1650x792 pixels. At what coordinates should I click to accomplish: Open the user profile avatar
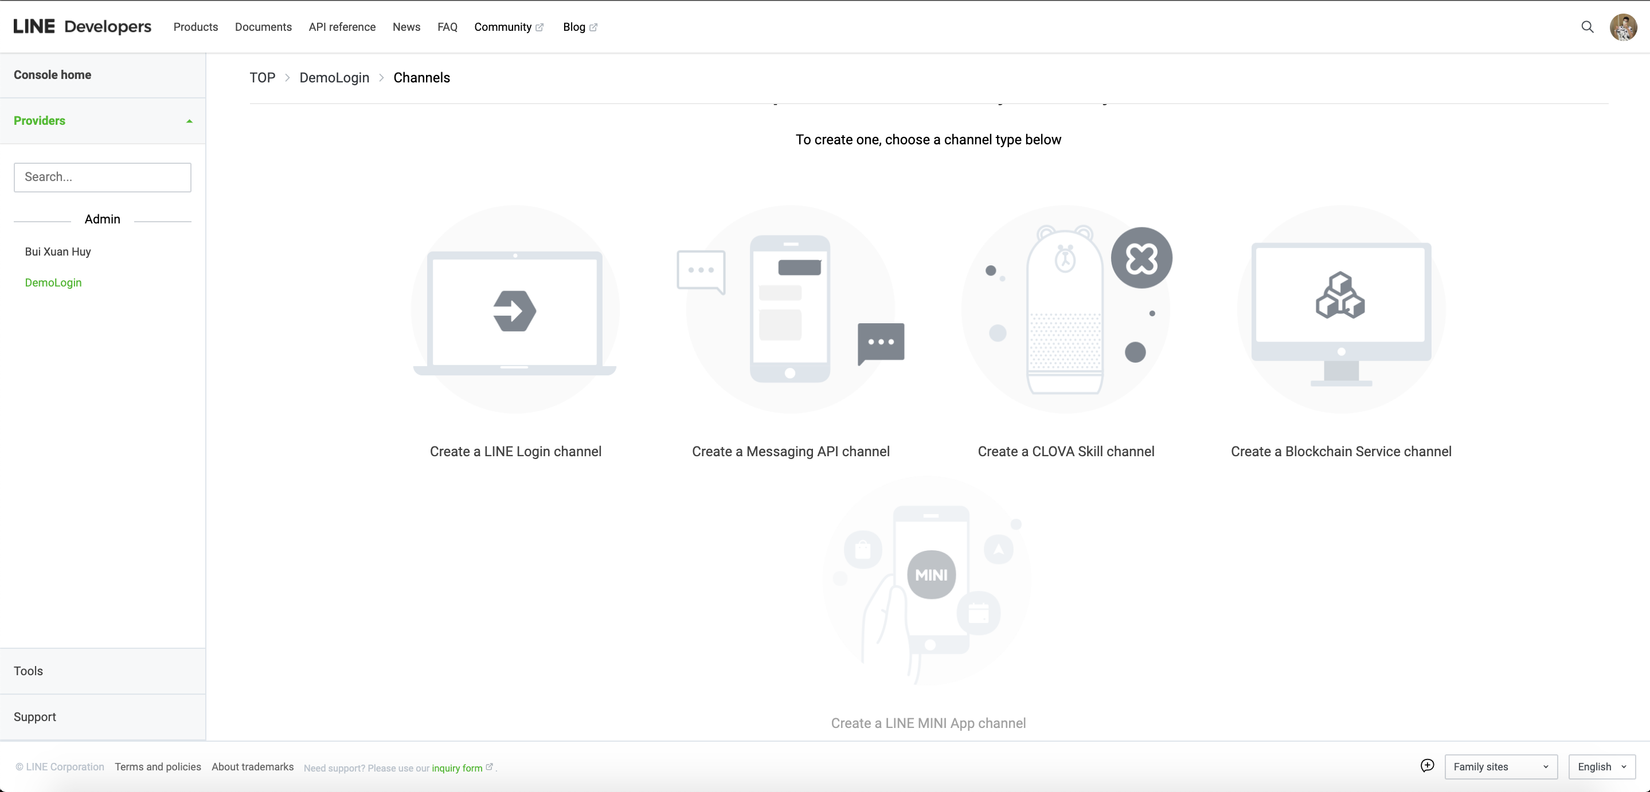(x=1623, y=27)
